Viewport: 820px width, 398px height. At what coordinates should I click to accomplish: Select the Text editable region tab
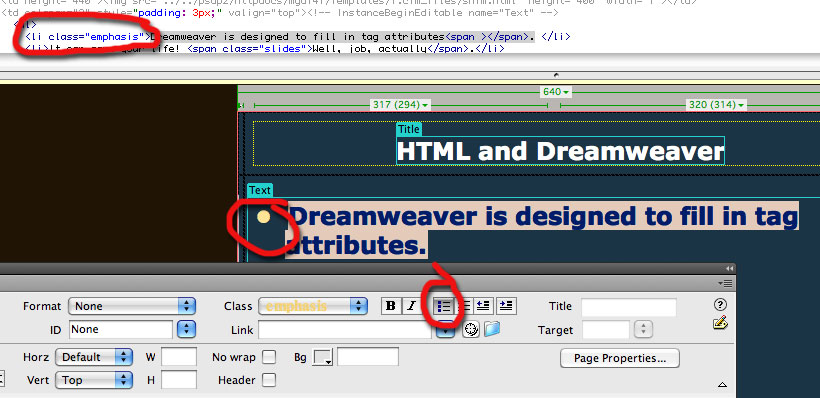click(x=259, y=190)
